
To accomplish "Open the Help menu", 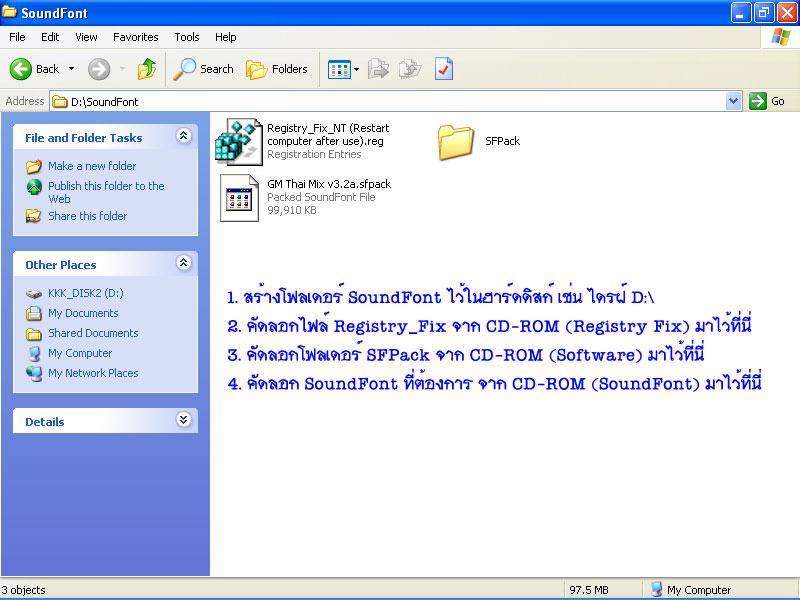I will 226,37.
